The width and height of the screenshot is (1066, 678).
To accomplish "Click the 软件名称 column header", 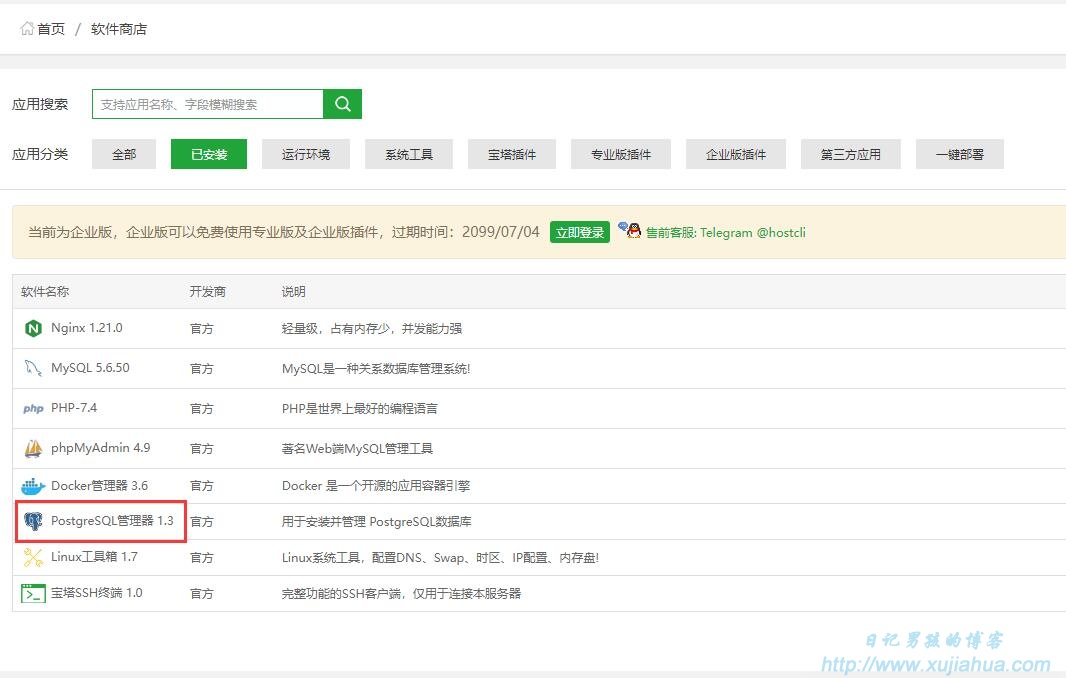I will coord(45,292).
